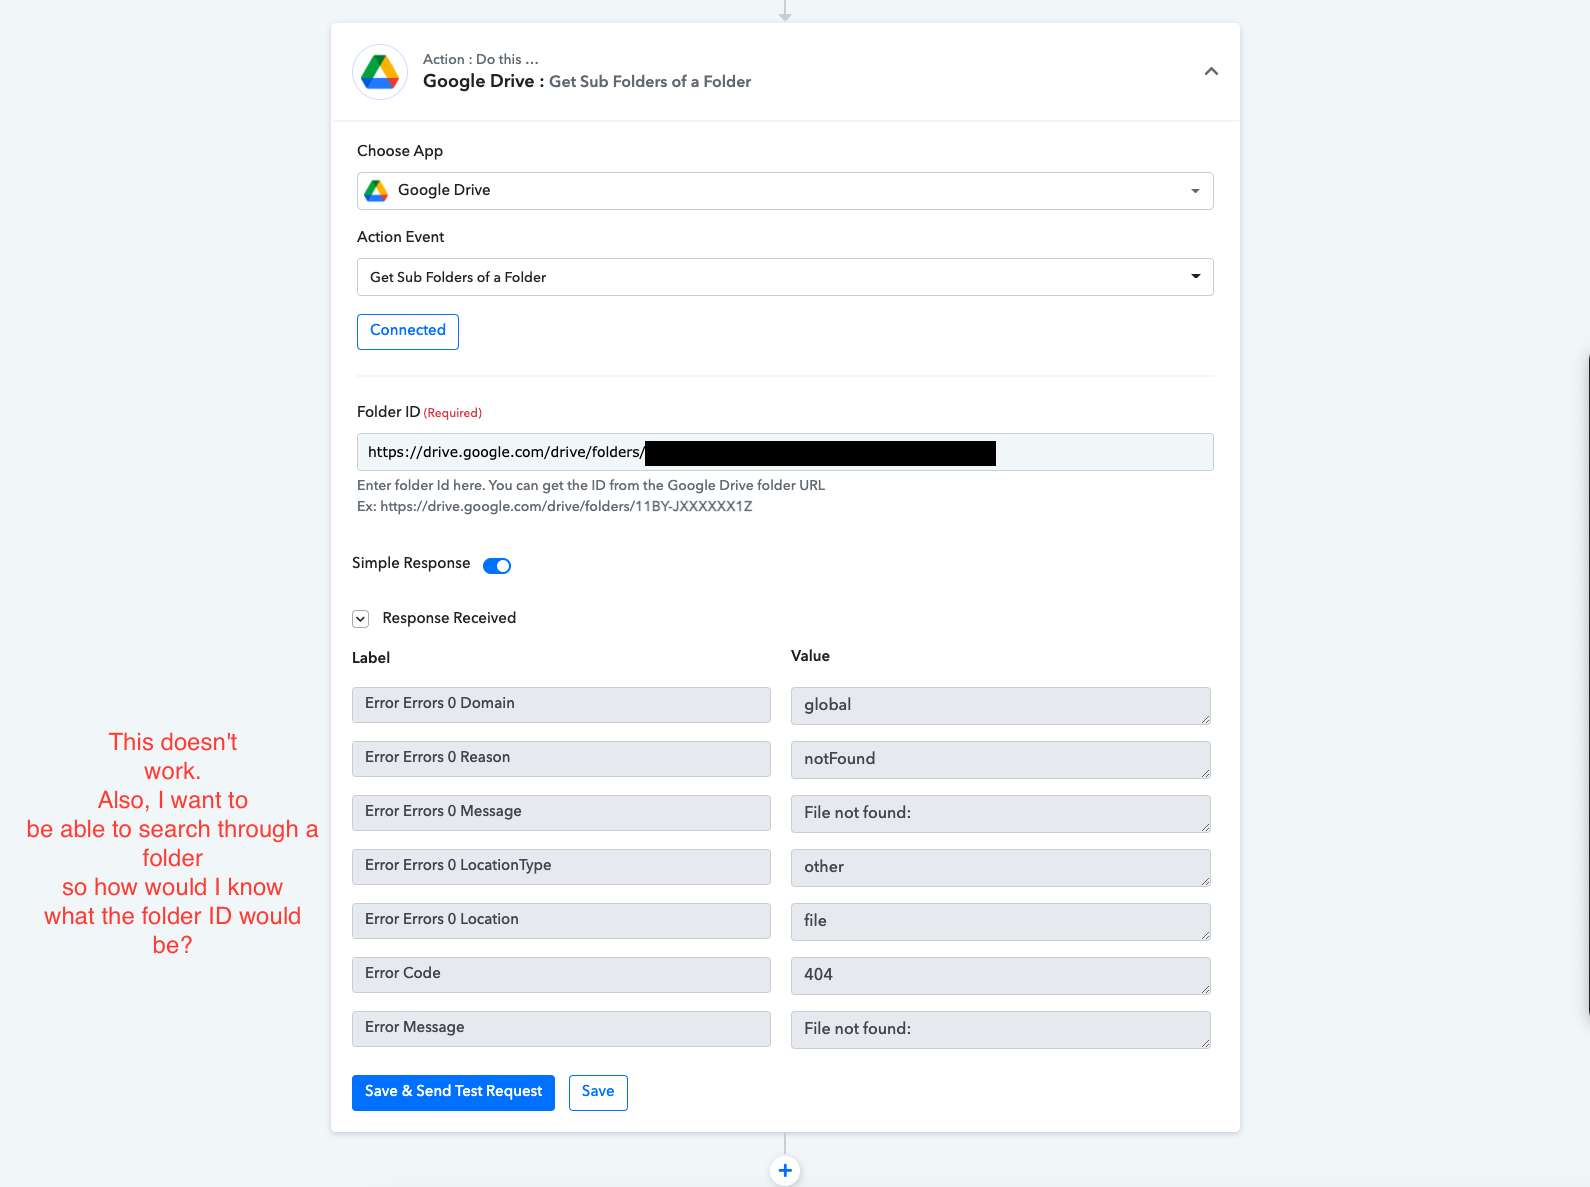
Task: Click the example folder URL help text
Action: 555,507
